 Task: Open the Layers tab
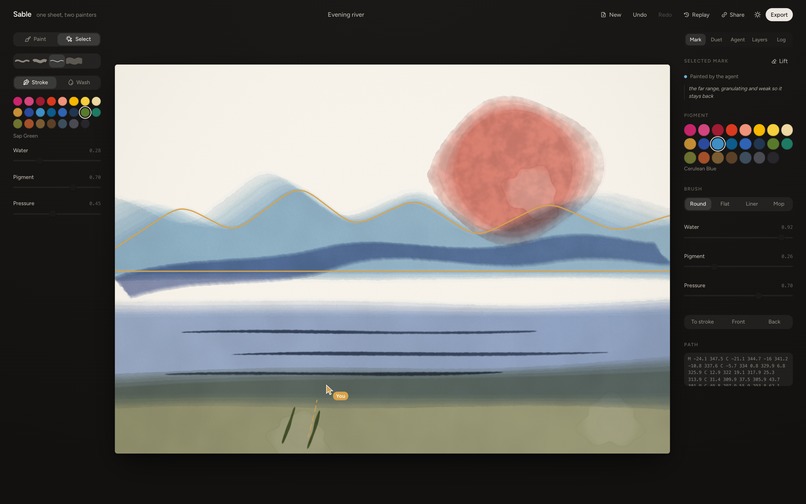click(x=759, y=40)
